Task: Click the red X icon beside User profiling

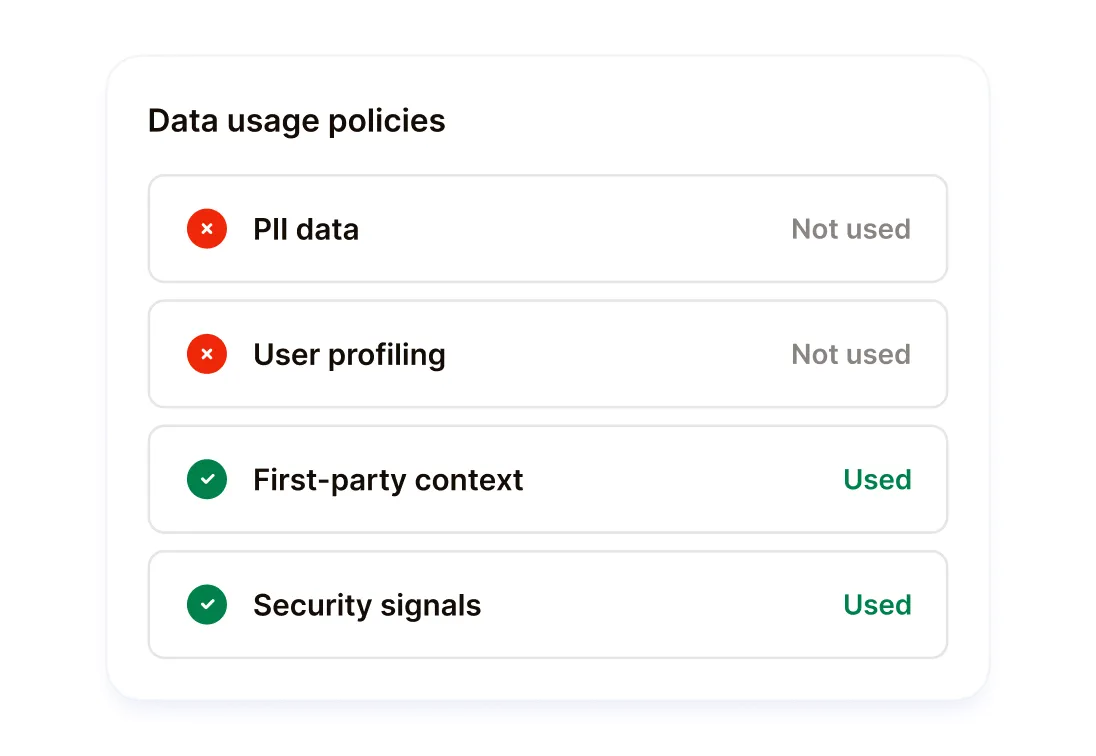Action: pos(207,354)
